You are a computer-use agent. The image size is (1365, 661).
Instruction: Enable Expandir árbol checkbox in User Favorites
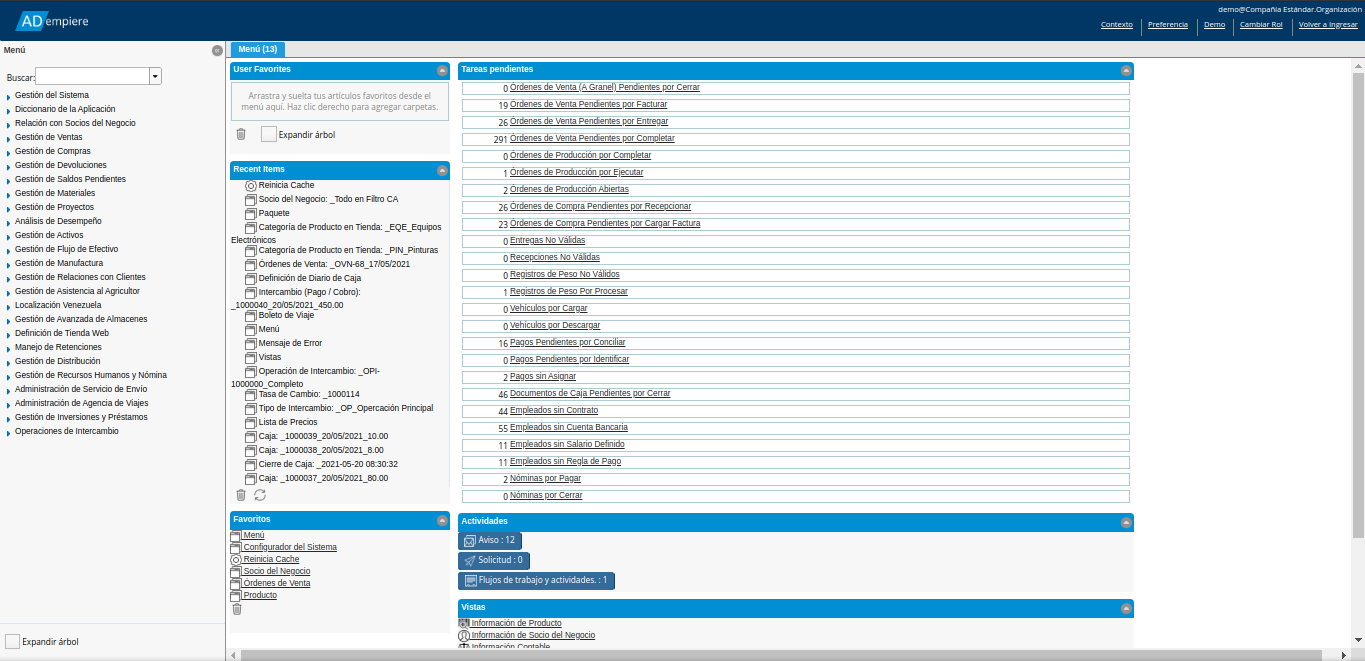269,134
